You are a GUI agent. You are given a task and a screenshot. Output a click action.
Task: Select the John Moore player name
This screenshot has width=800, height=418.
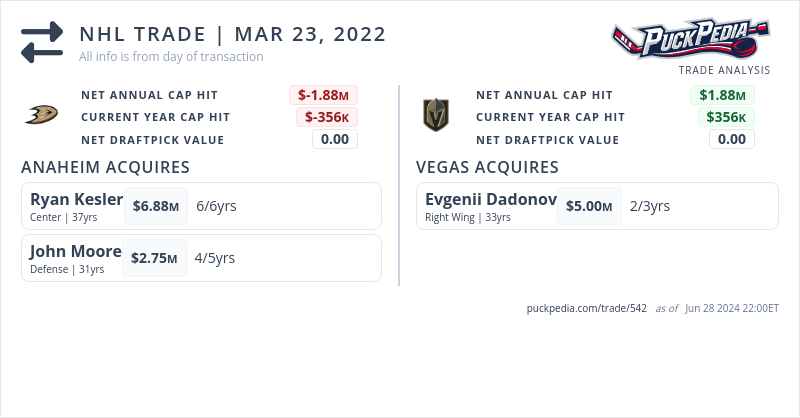(75, 251)
